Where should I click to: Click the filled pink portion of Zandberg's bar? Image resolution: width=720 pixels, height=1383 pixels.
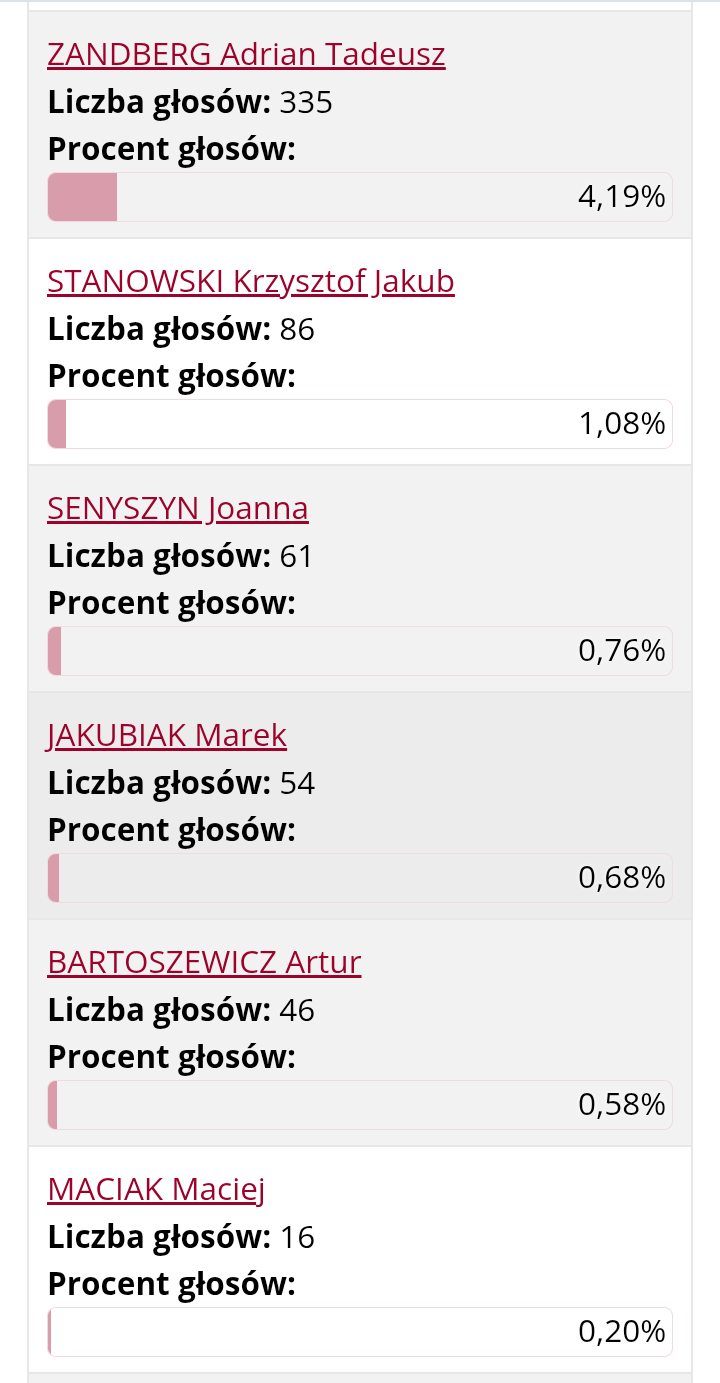82,197
